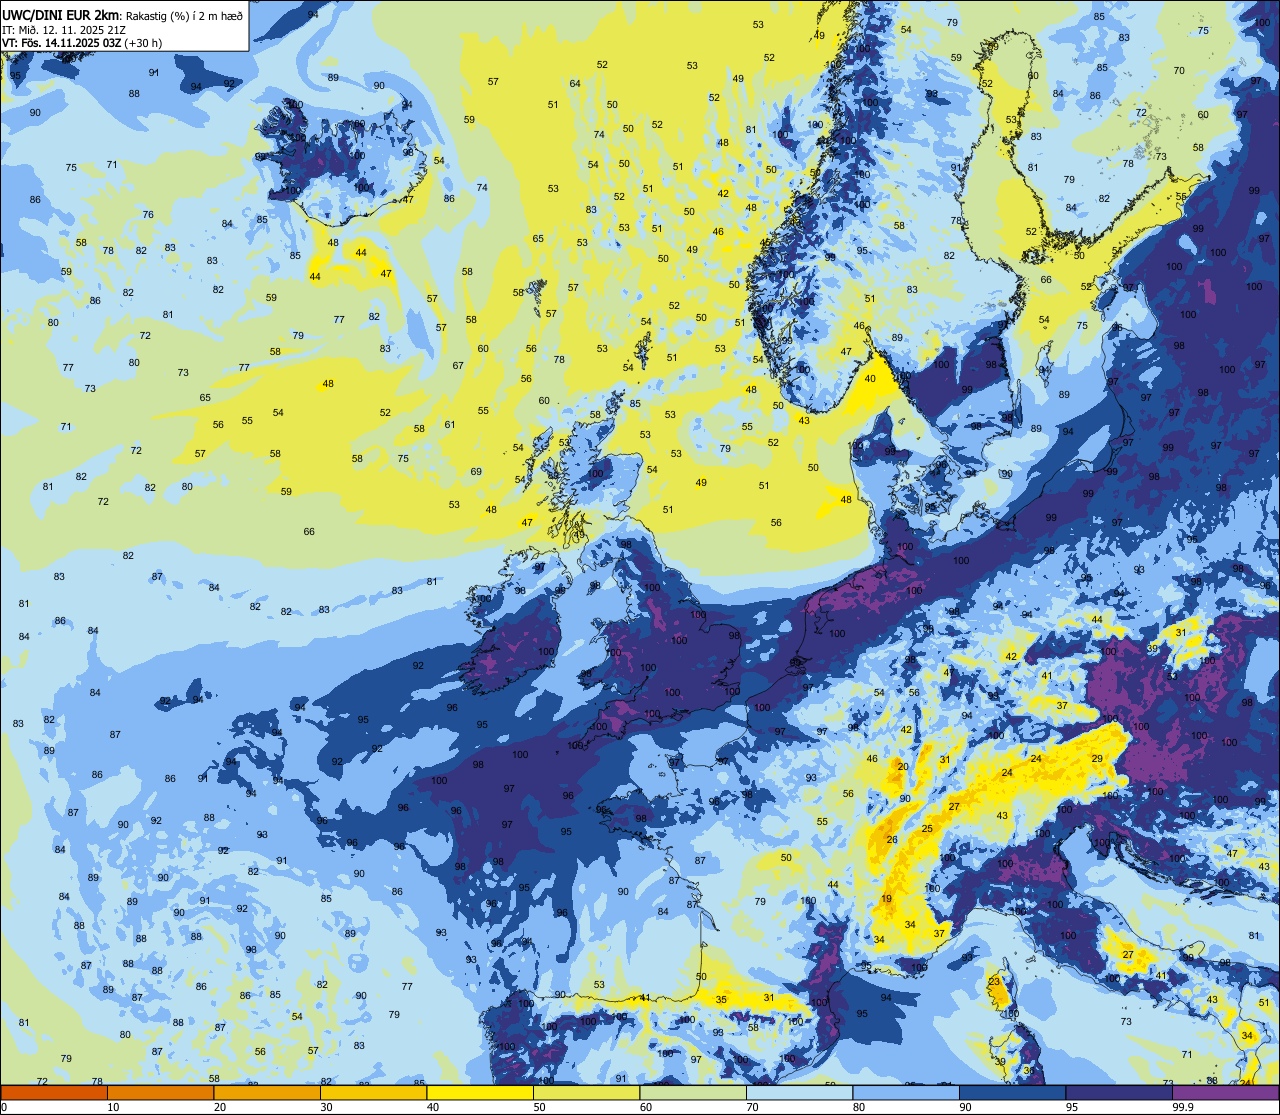Click the humidity value '40' near Skagerrak
This screenshot has width=1280, height=1115.
(870, 378)
